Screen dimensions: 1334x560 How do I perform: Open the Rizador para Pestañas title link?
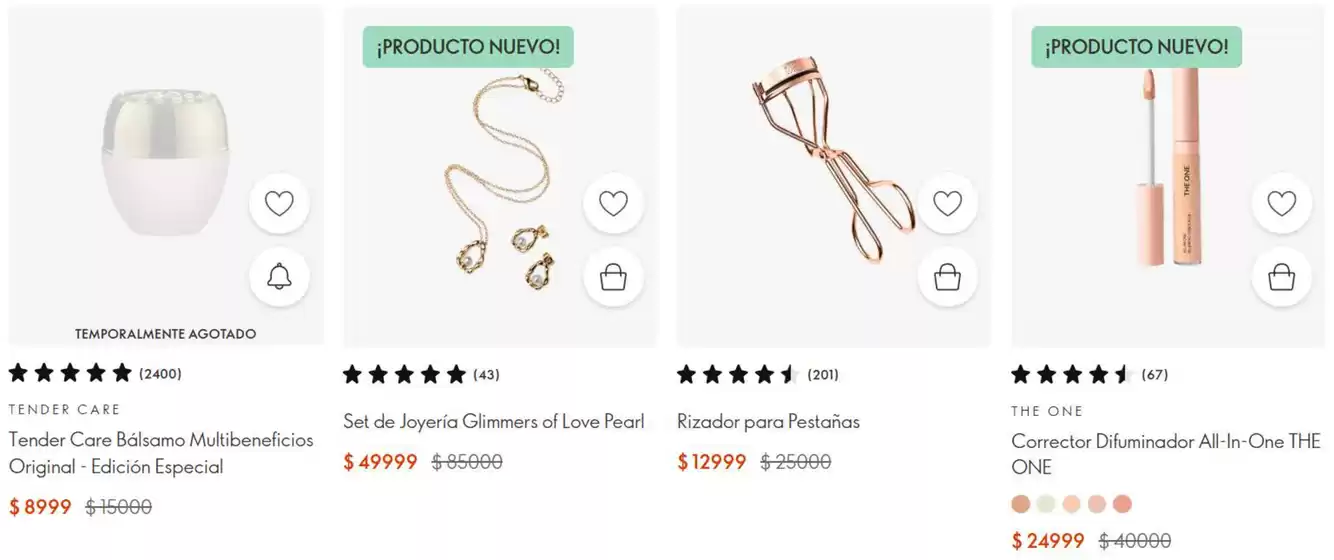tap(768, 421)
